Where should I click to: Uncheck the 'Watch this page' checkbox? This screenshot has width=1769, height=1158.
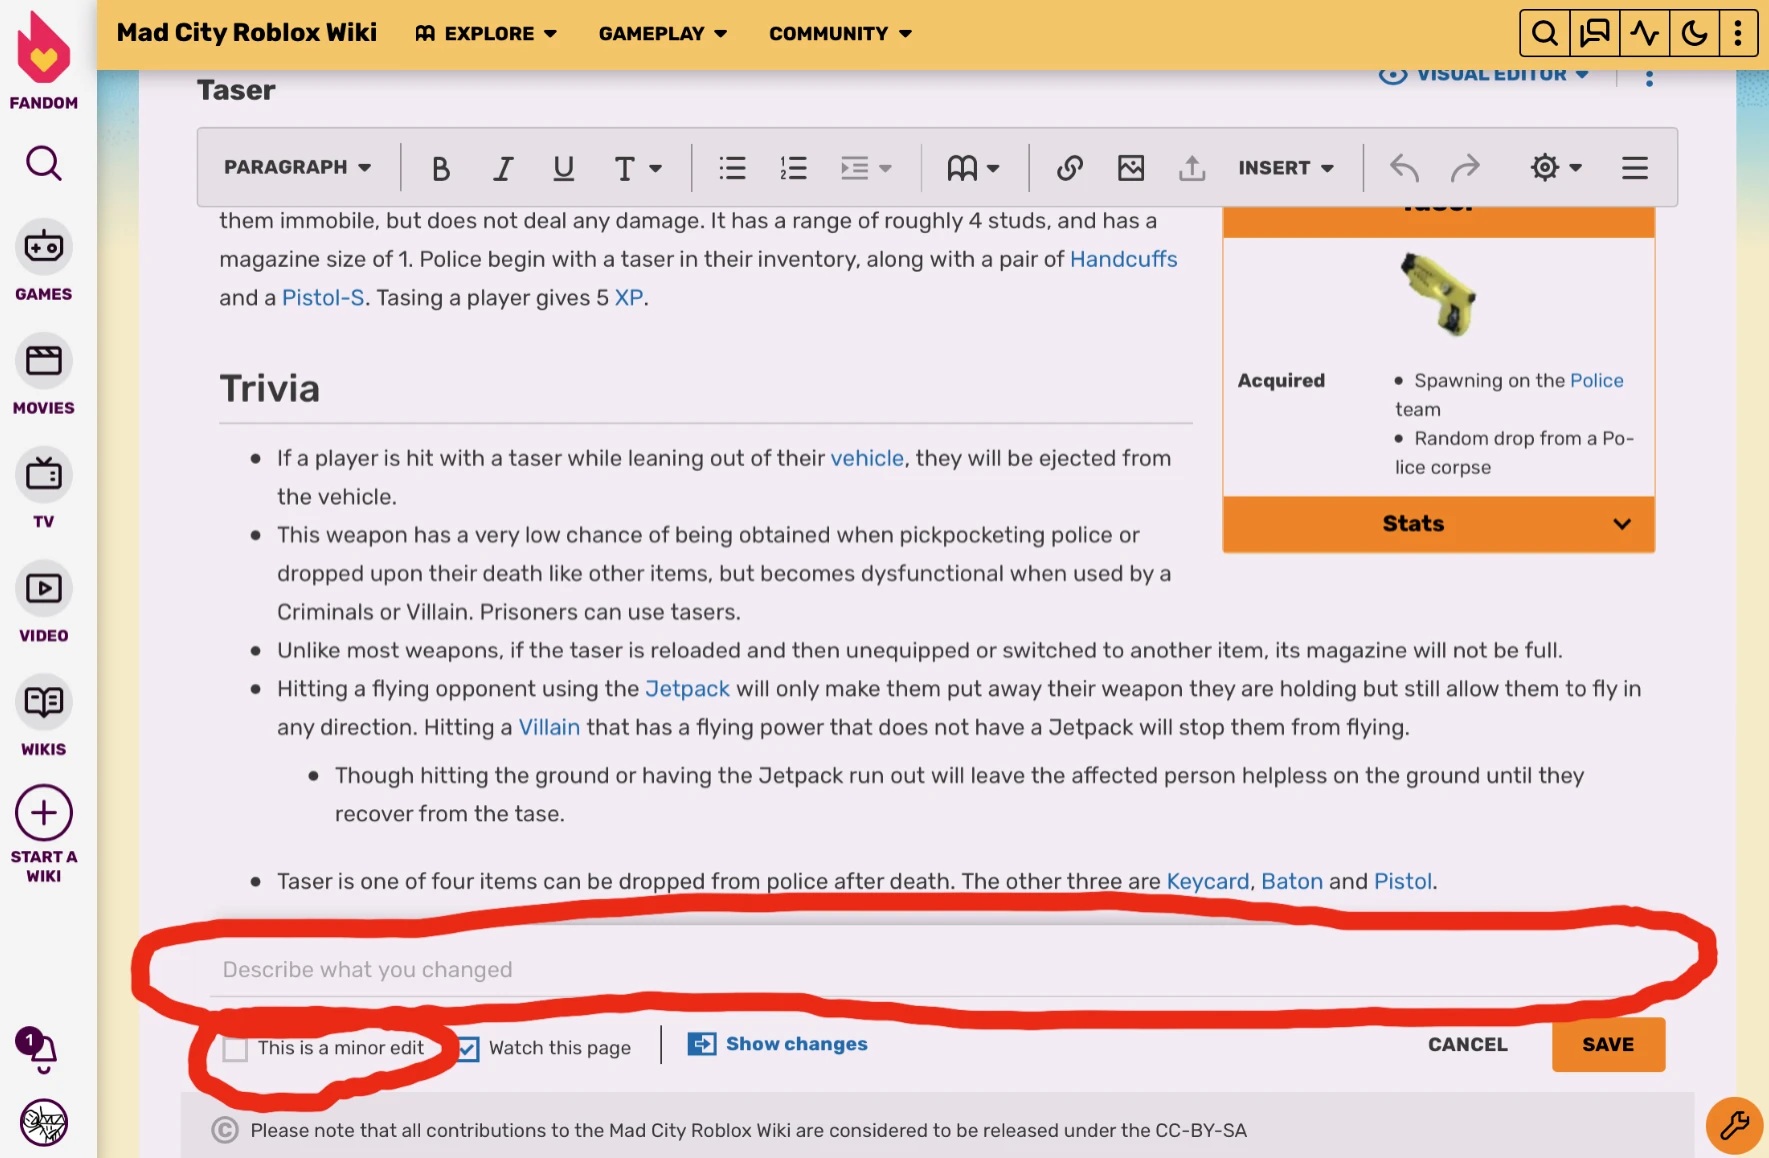point(468,1049)
